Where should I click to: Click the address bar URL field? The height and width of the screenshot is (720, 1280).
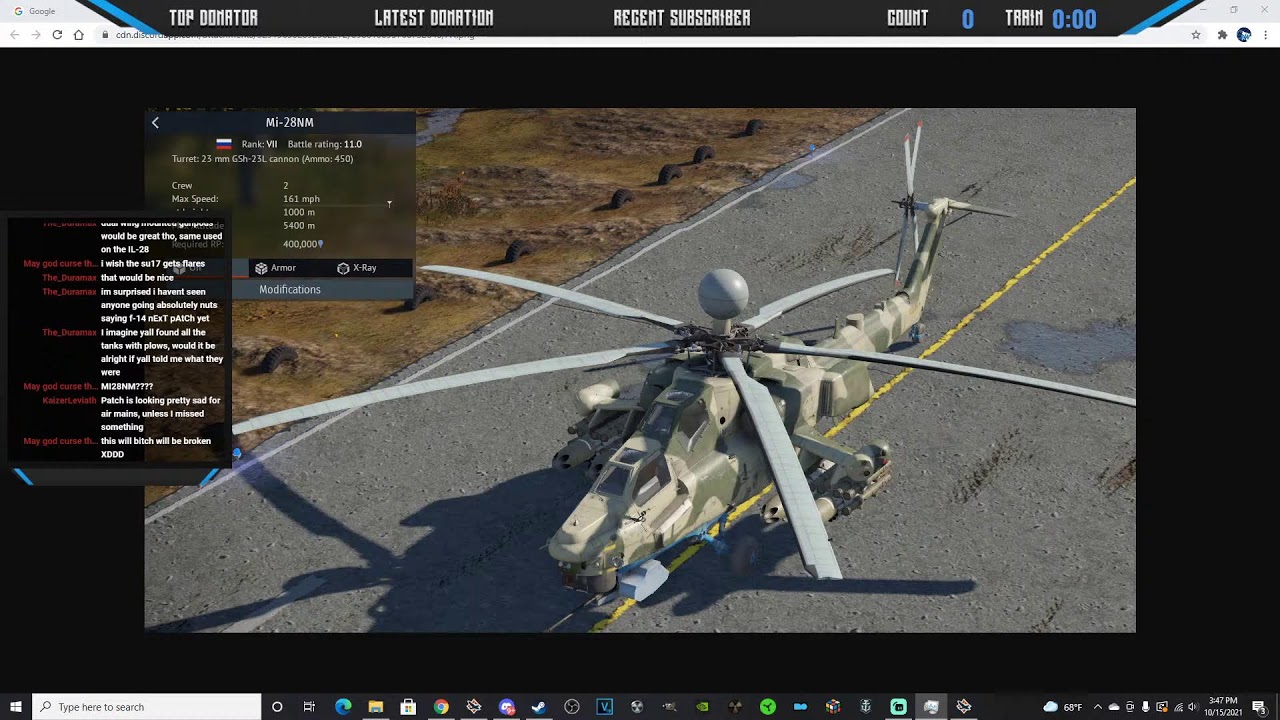coord(640,35)
